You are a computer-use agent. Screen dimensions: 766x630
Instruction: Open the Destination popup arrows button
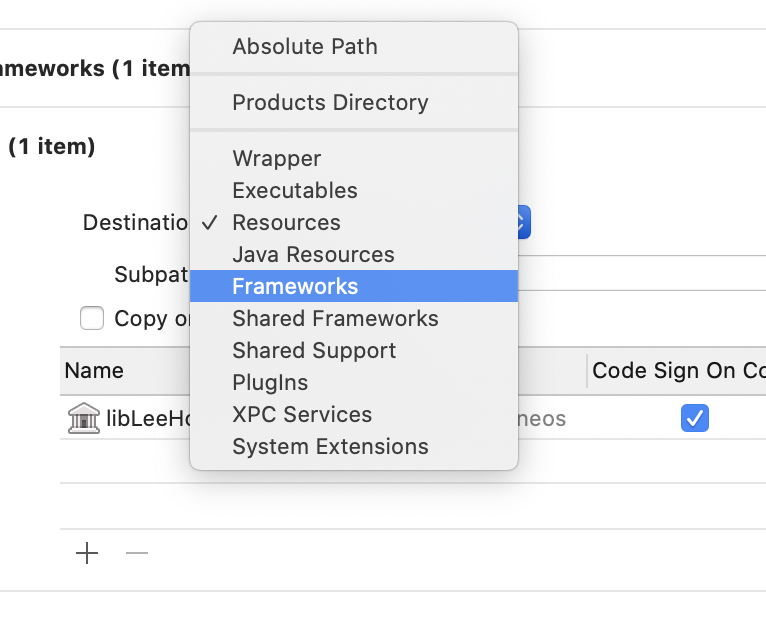tap(523, 222)
